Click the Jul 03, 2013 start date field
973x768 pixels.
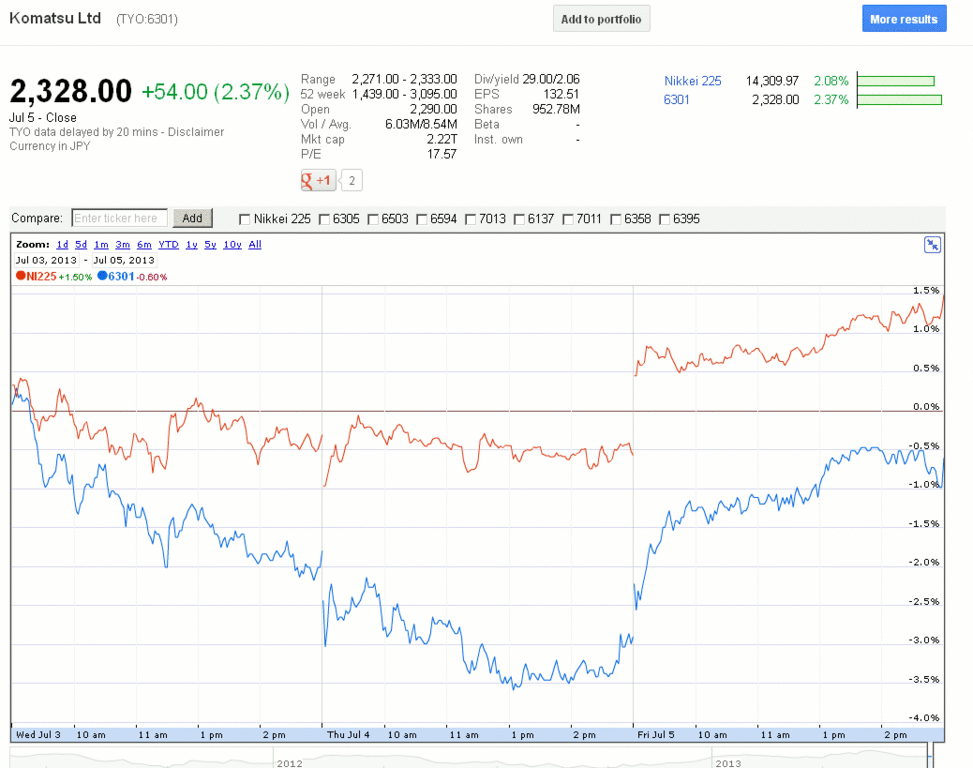47,260
